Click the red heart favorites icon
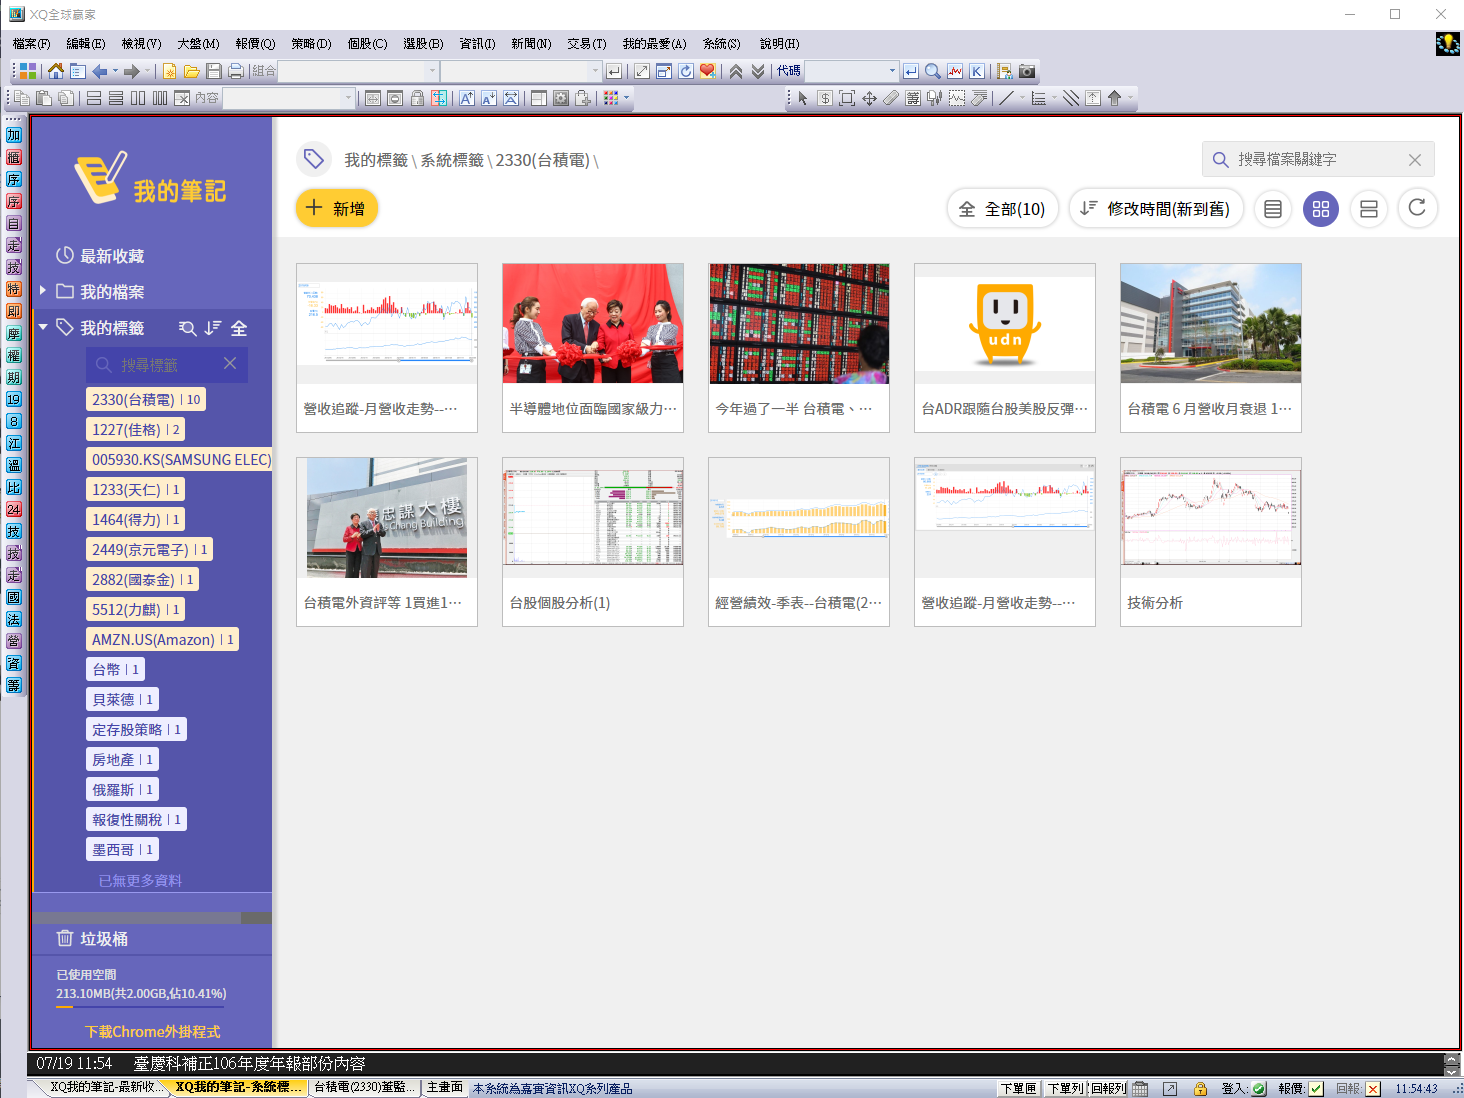This screenshot has height=1098, width=1464. (708, 71)
